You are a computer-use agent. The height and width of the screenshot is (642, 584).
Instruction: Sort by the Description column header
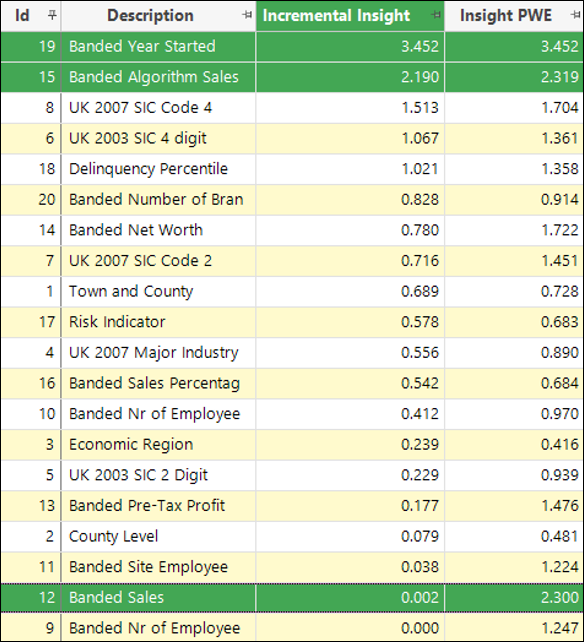coord(150,16)
